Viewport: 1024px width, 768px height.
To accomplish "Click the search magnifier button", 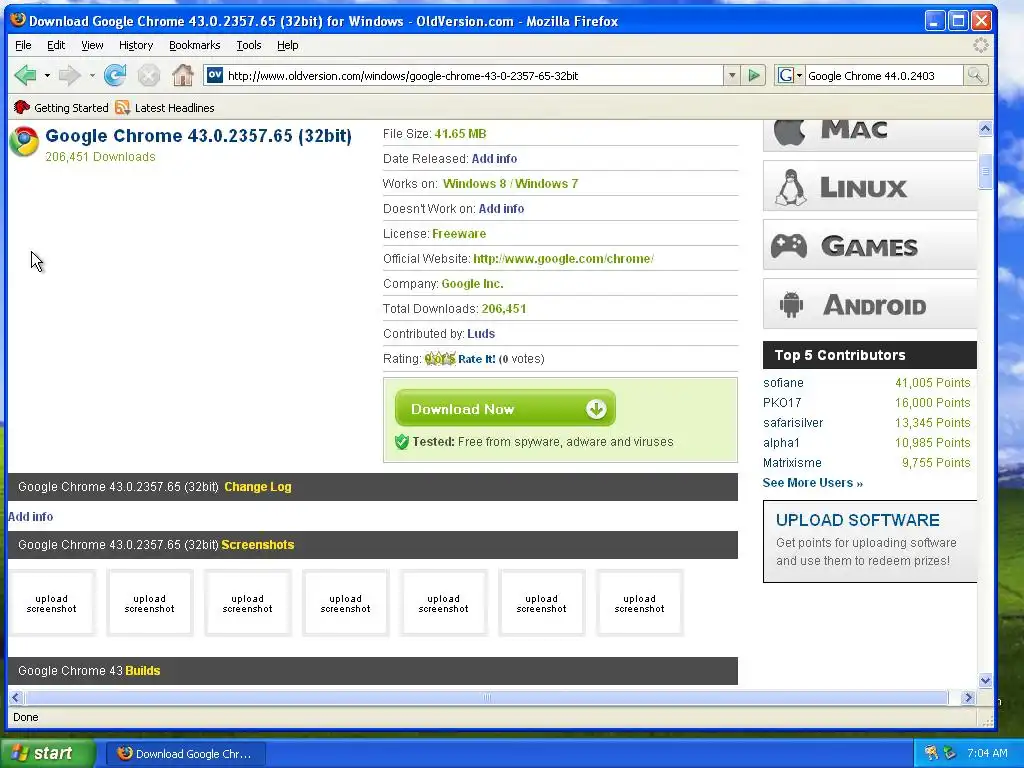I will (x=975, y=76).
